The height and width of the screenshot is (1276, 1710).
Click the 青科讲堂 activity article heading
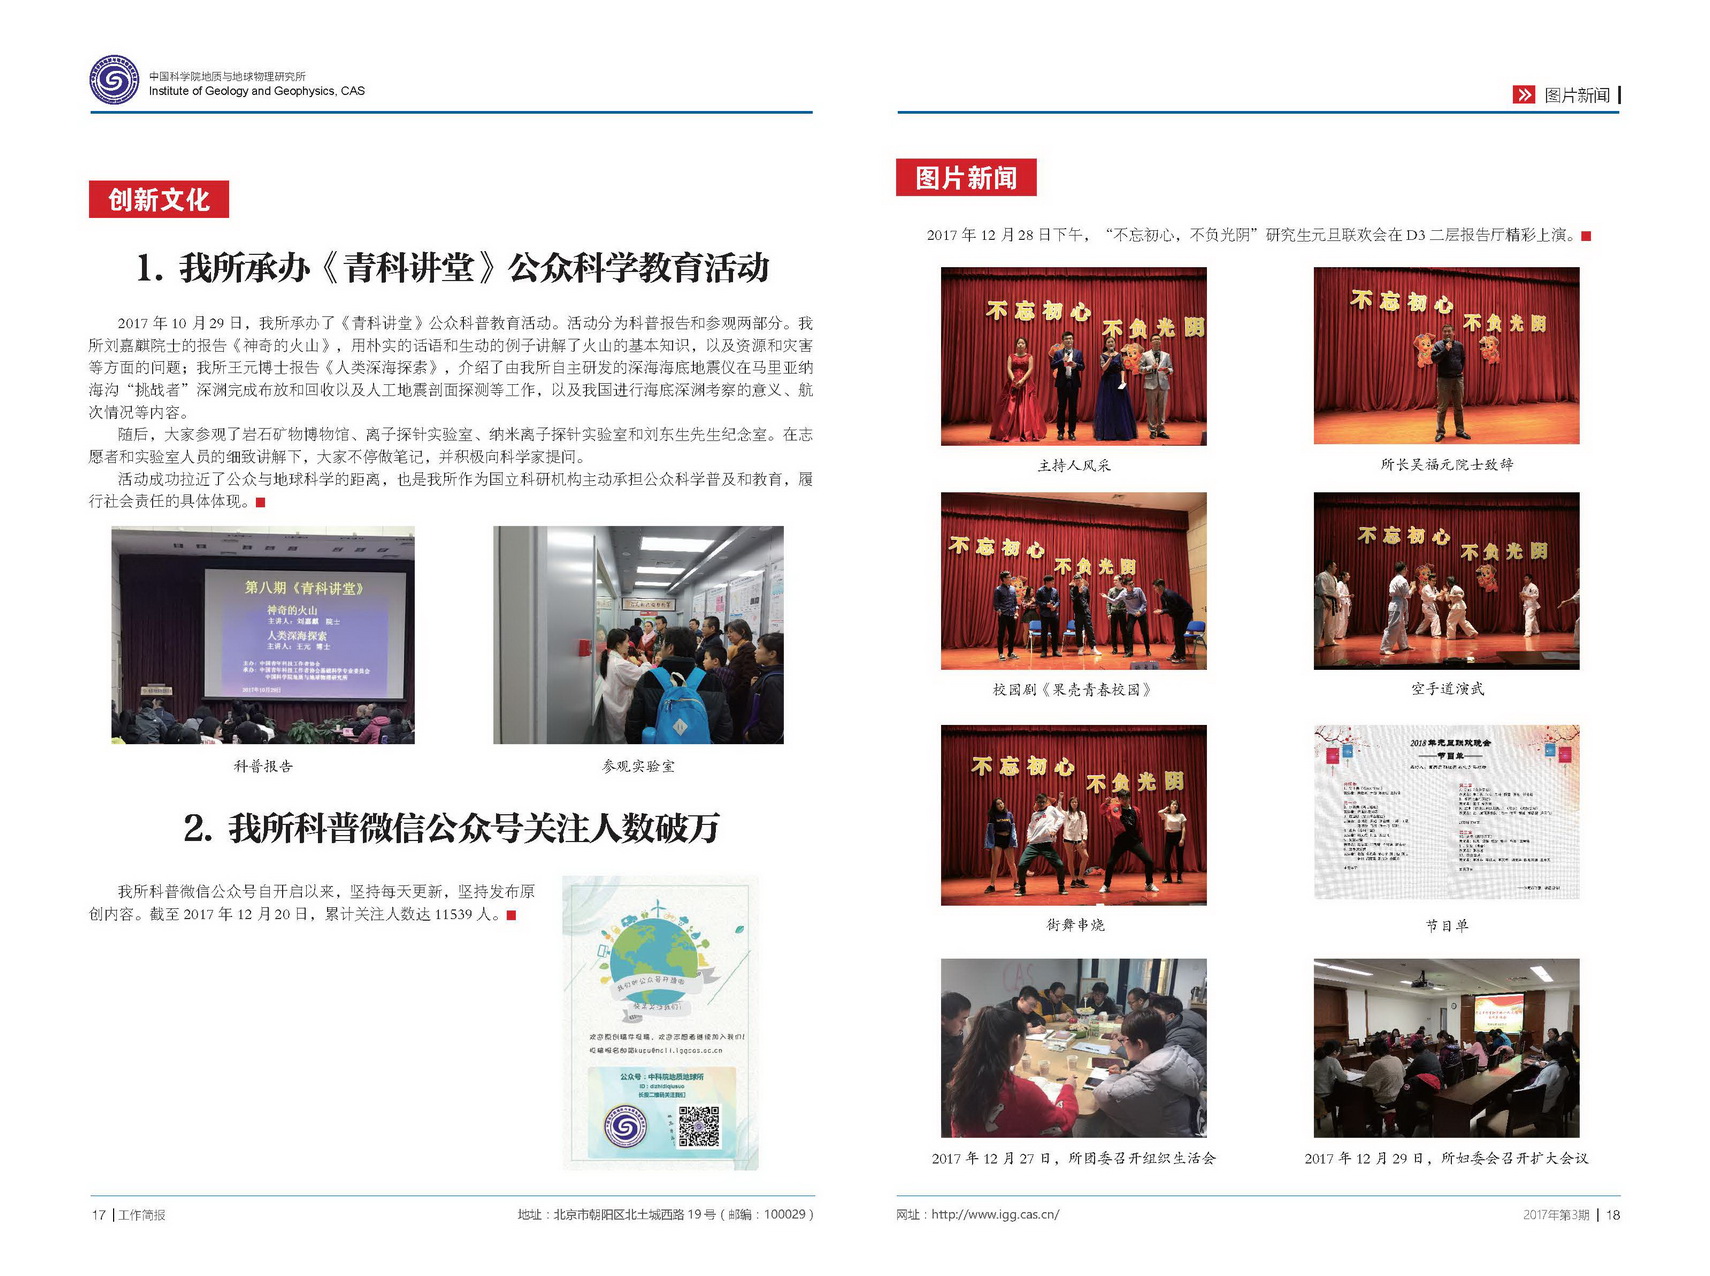[x=452, y=267]
